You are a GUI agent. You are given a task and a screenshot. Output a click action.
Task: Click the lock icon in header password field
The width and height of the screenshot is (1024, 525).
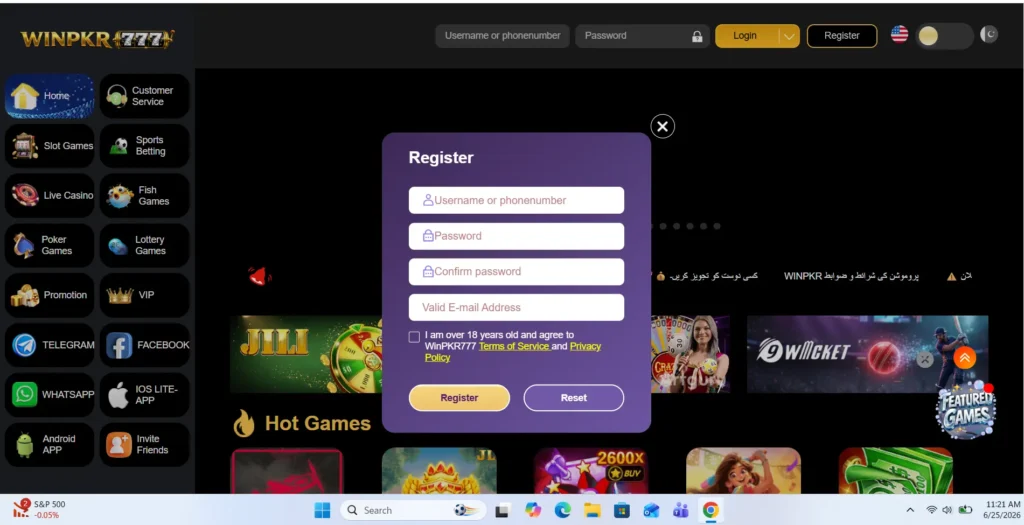click(697, 37)
